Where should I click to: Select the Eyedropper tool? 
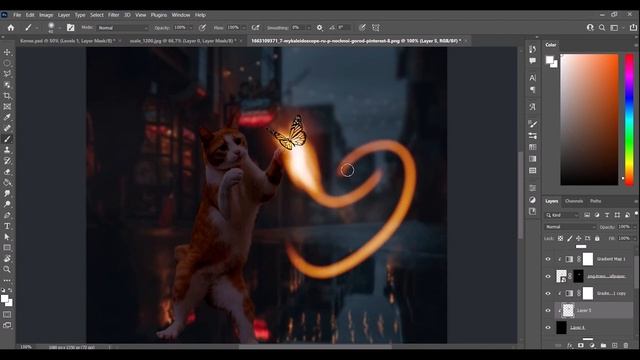[x=7, y=118]
